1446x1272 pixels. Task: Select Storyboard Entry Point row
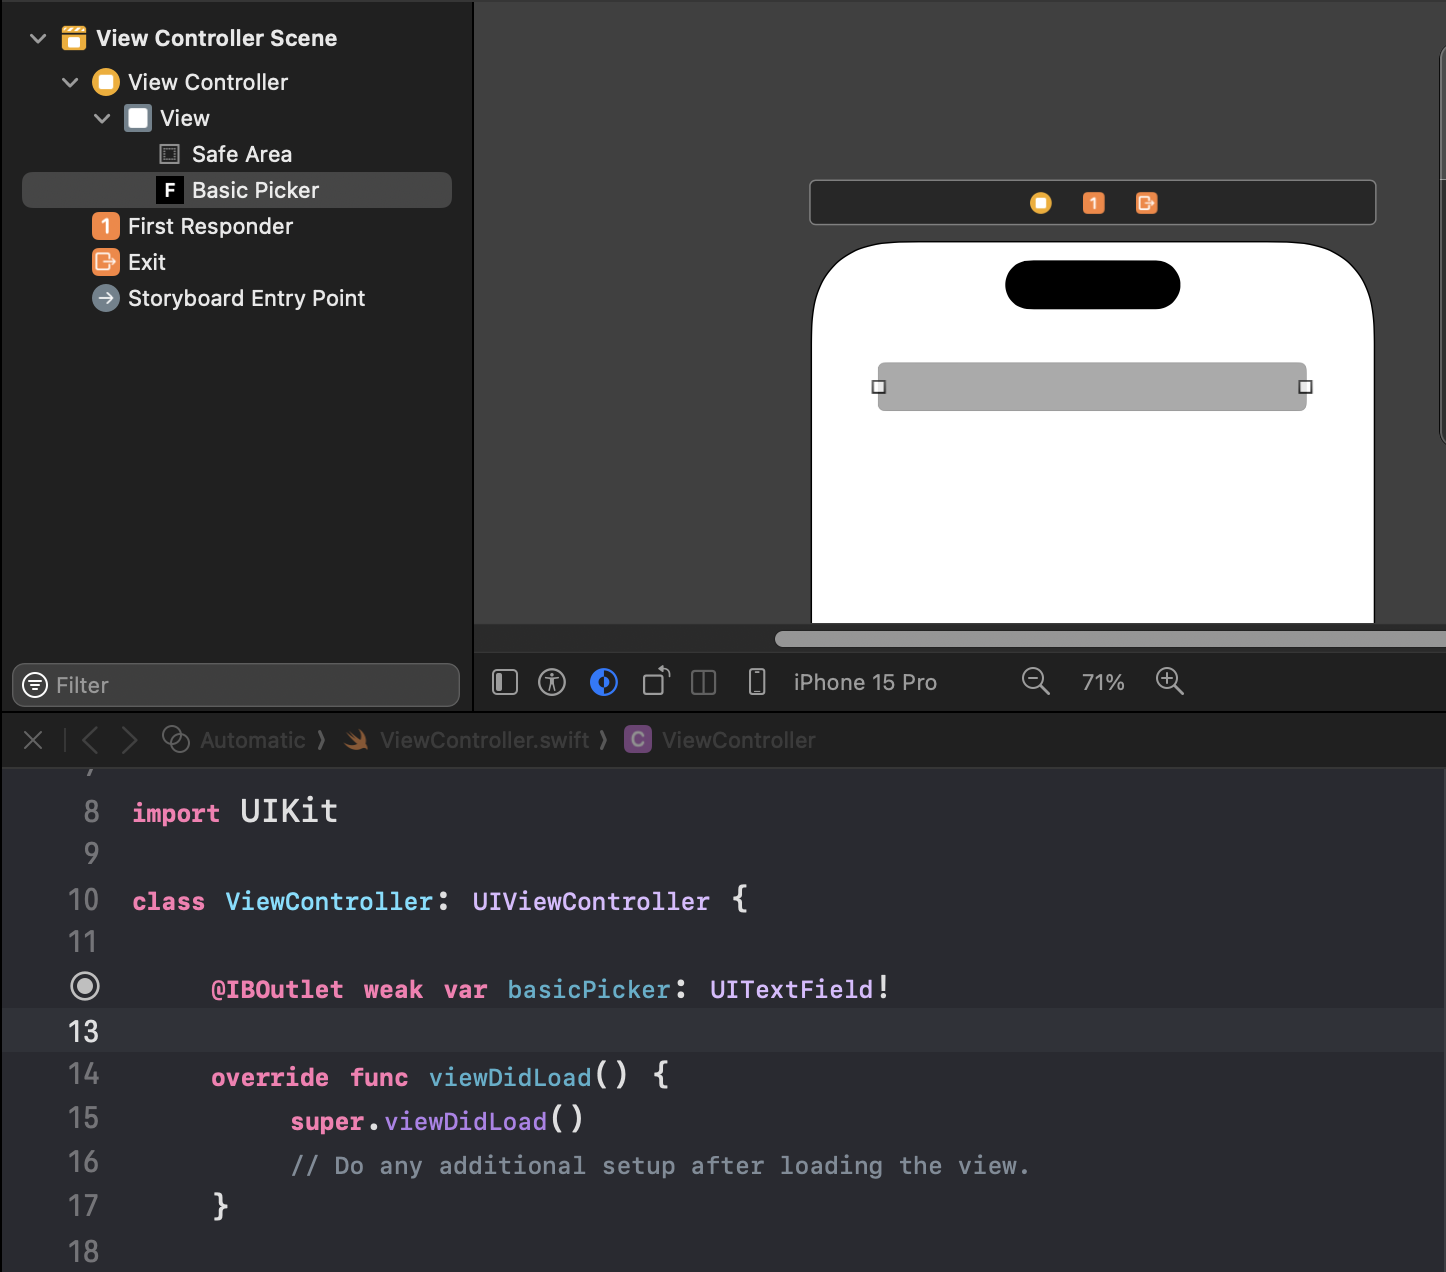pyautogui.click(x=237, y=298)
